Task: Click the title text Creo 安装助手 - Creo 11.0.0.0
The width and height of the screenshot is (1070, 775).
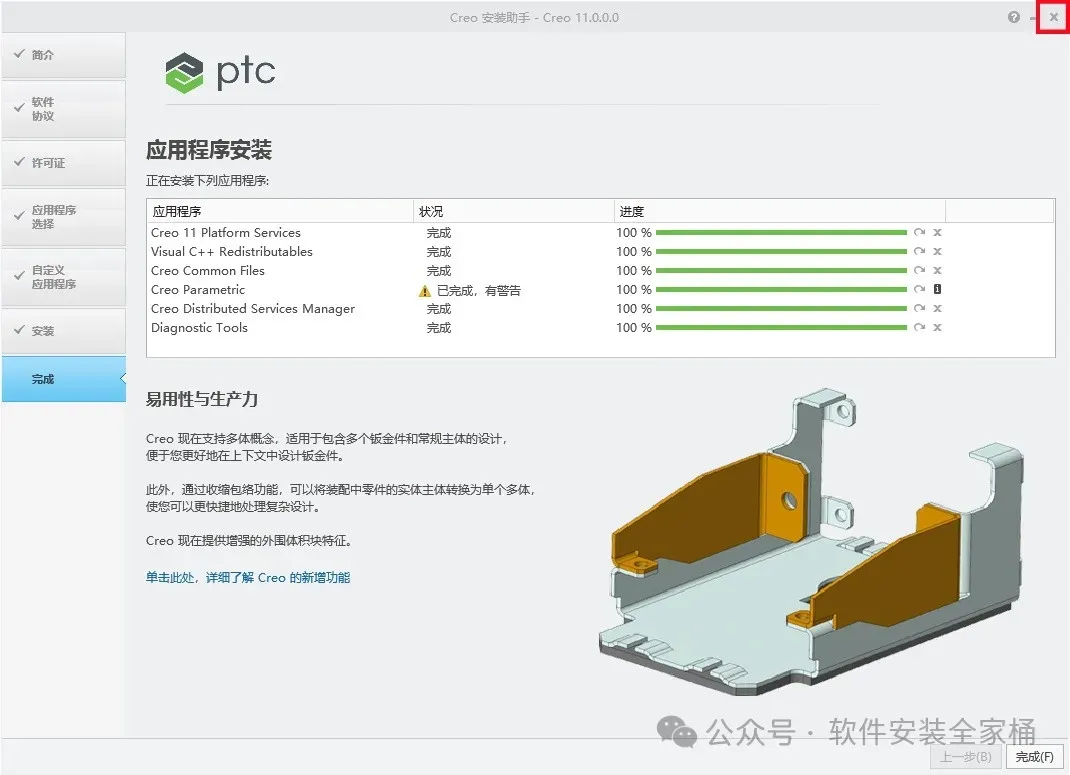Action: pos(534,18)
